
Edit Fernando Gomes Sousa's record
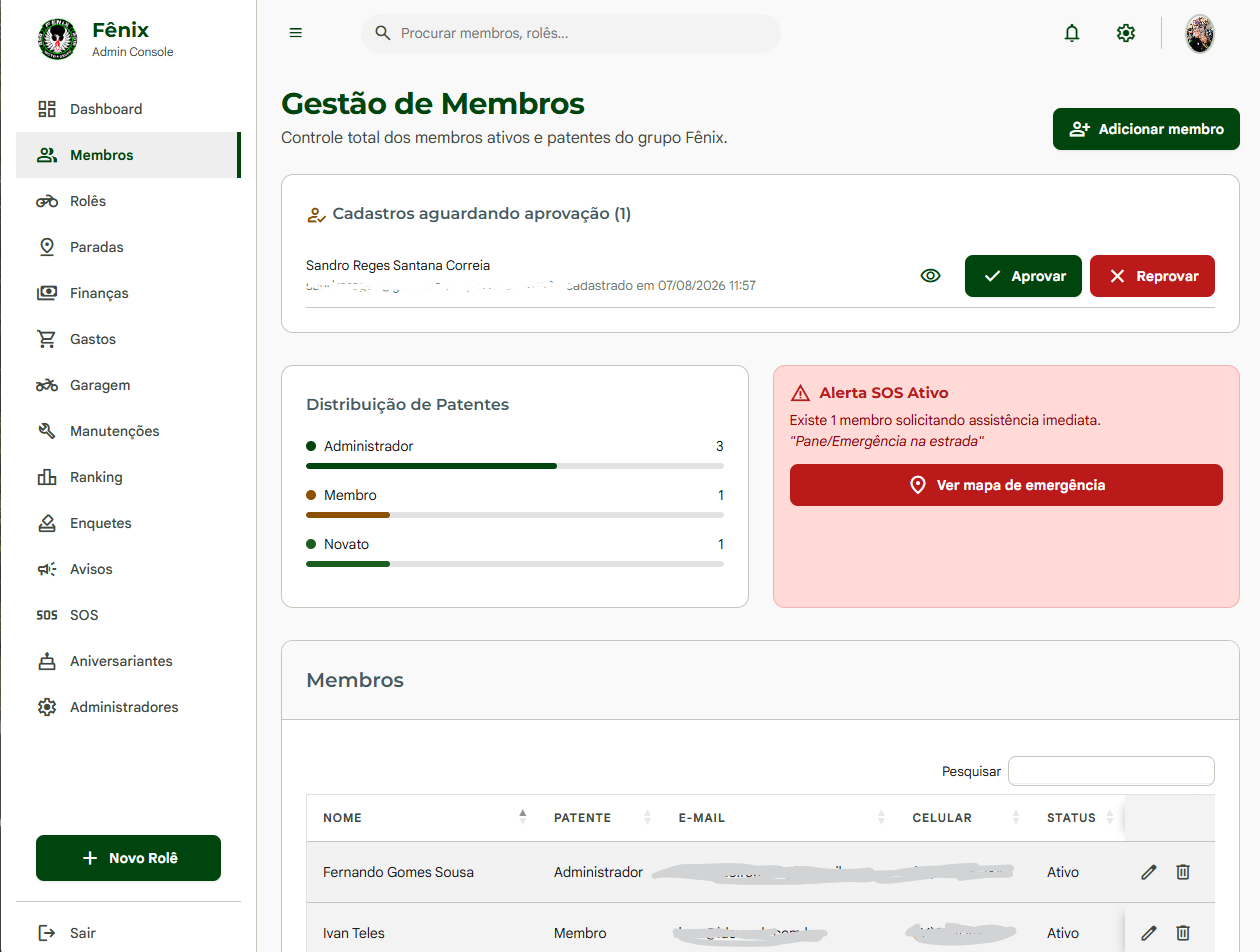point(1149,872)
